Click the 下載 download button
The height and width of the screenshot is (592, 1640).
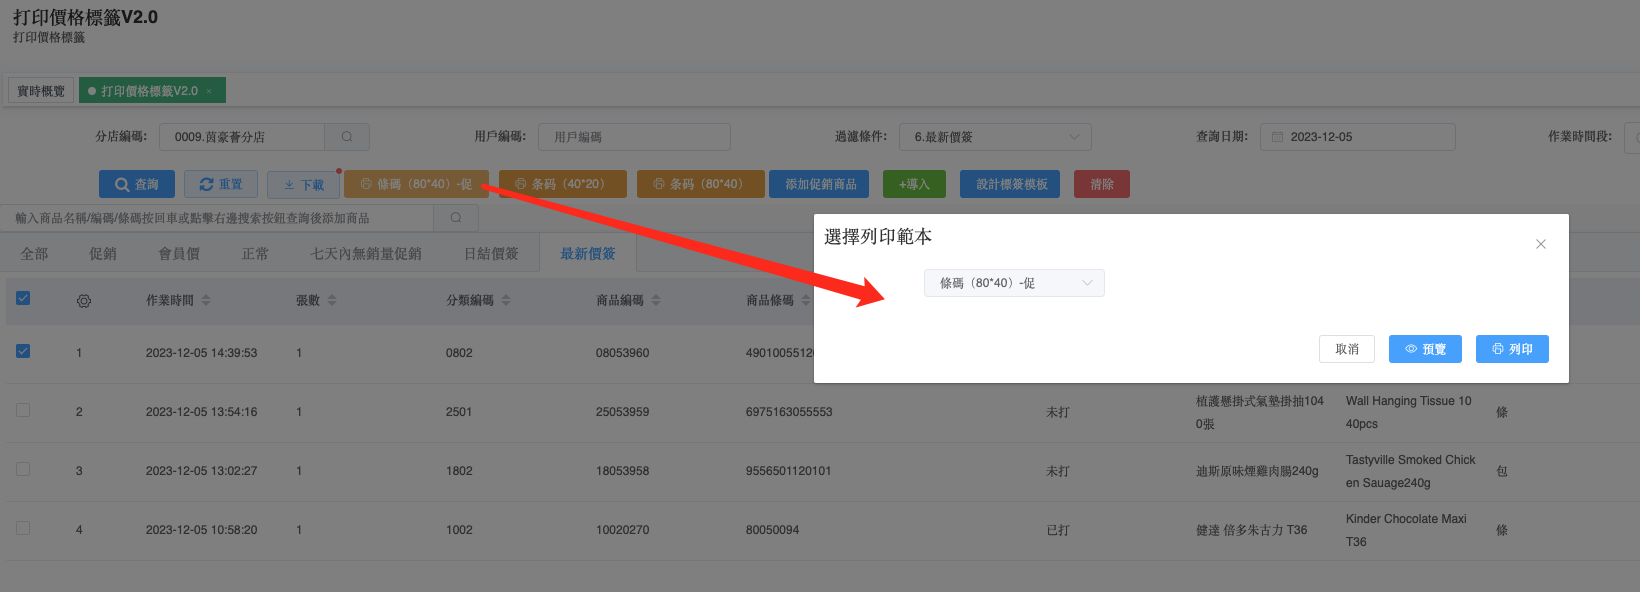[x=304, y=184]
